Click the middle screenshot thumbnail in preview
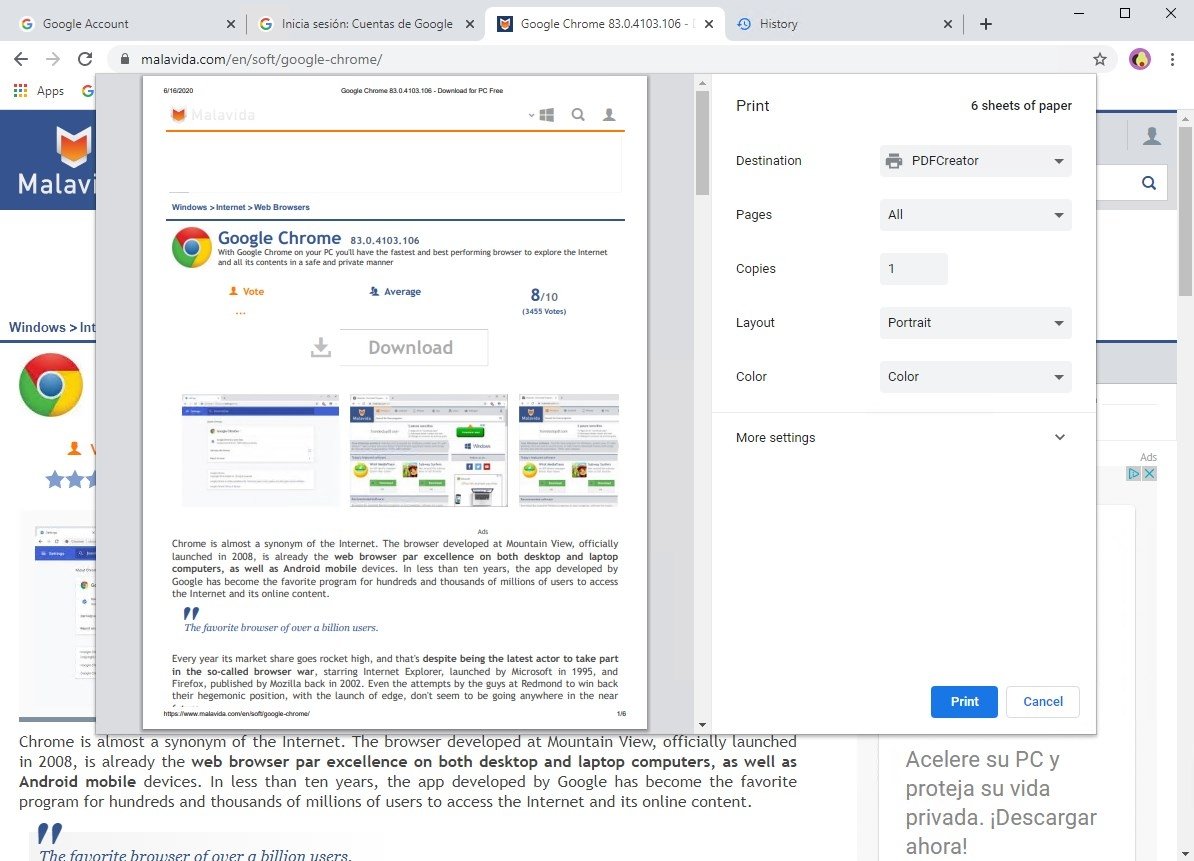The width and height of the screenshot is (1194, 861). (429, 450)
